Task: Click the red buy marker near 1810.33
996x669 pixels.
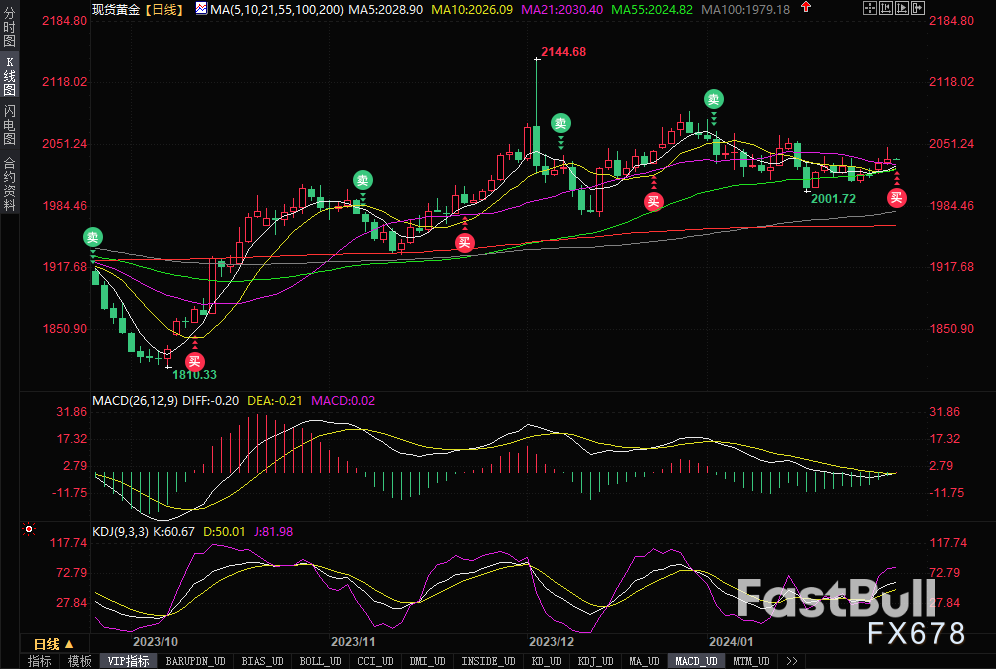Action: [x=195, y=361]
